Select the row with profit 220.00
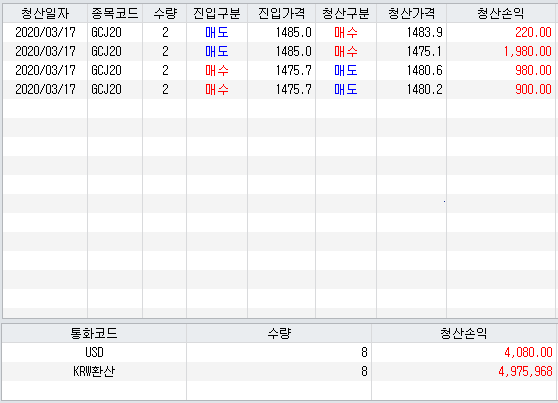Screen dimensions: 558x403 280,32
